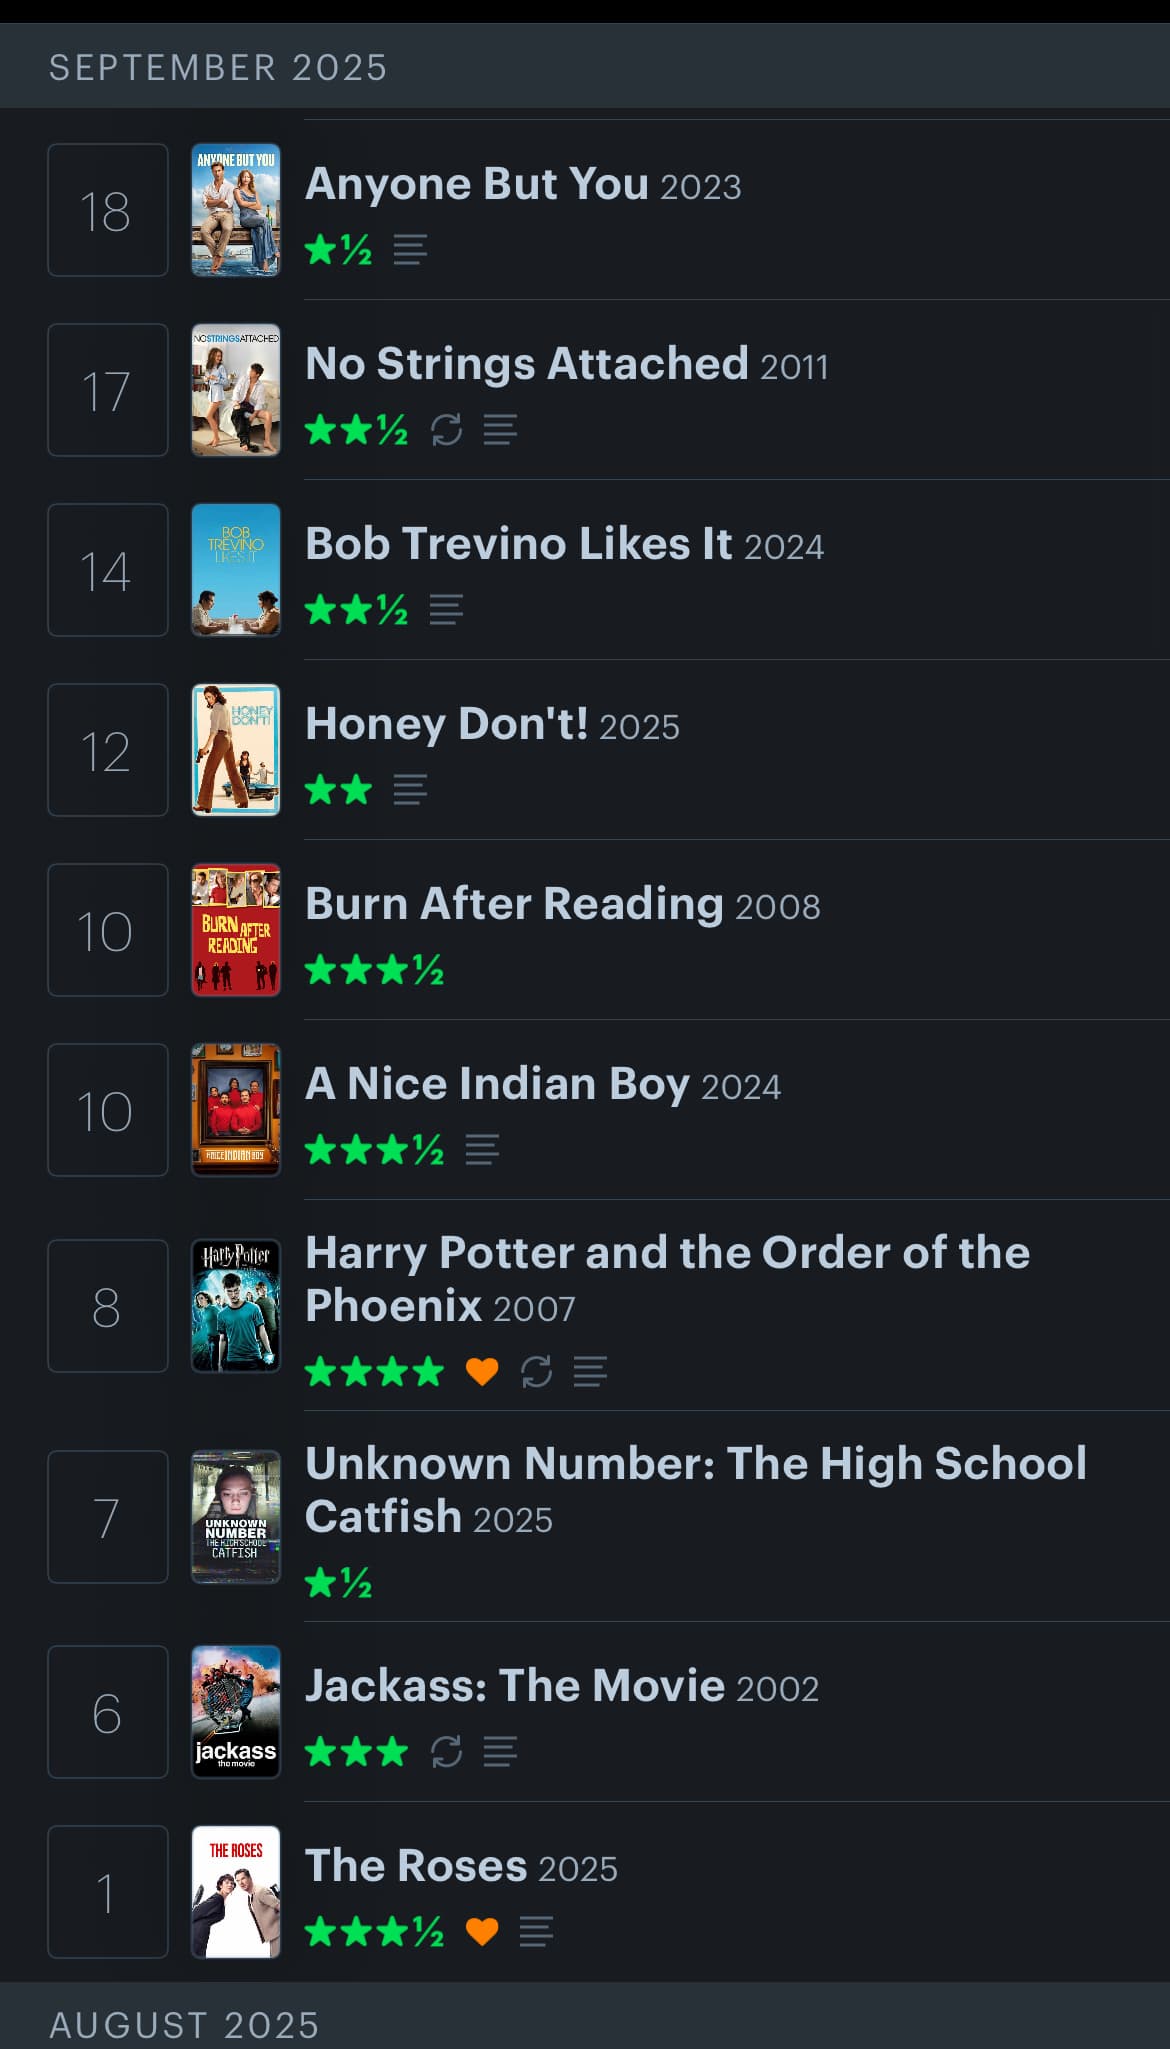Click the day 18 date box
Screen dimensions: 1170x2049
(x=108, y=210)
